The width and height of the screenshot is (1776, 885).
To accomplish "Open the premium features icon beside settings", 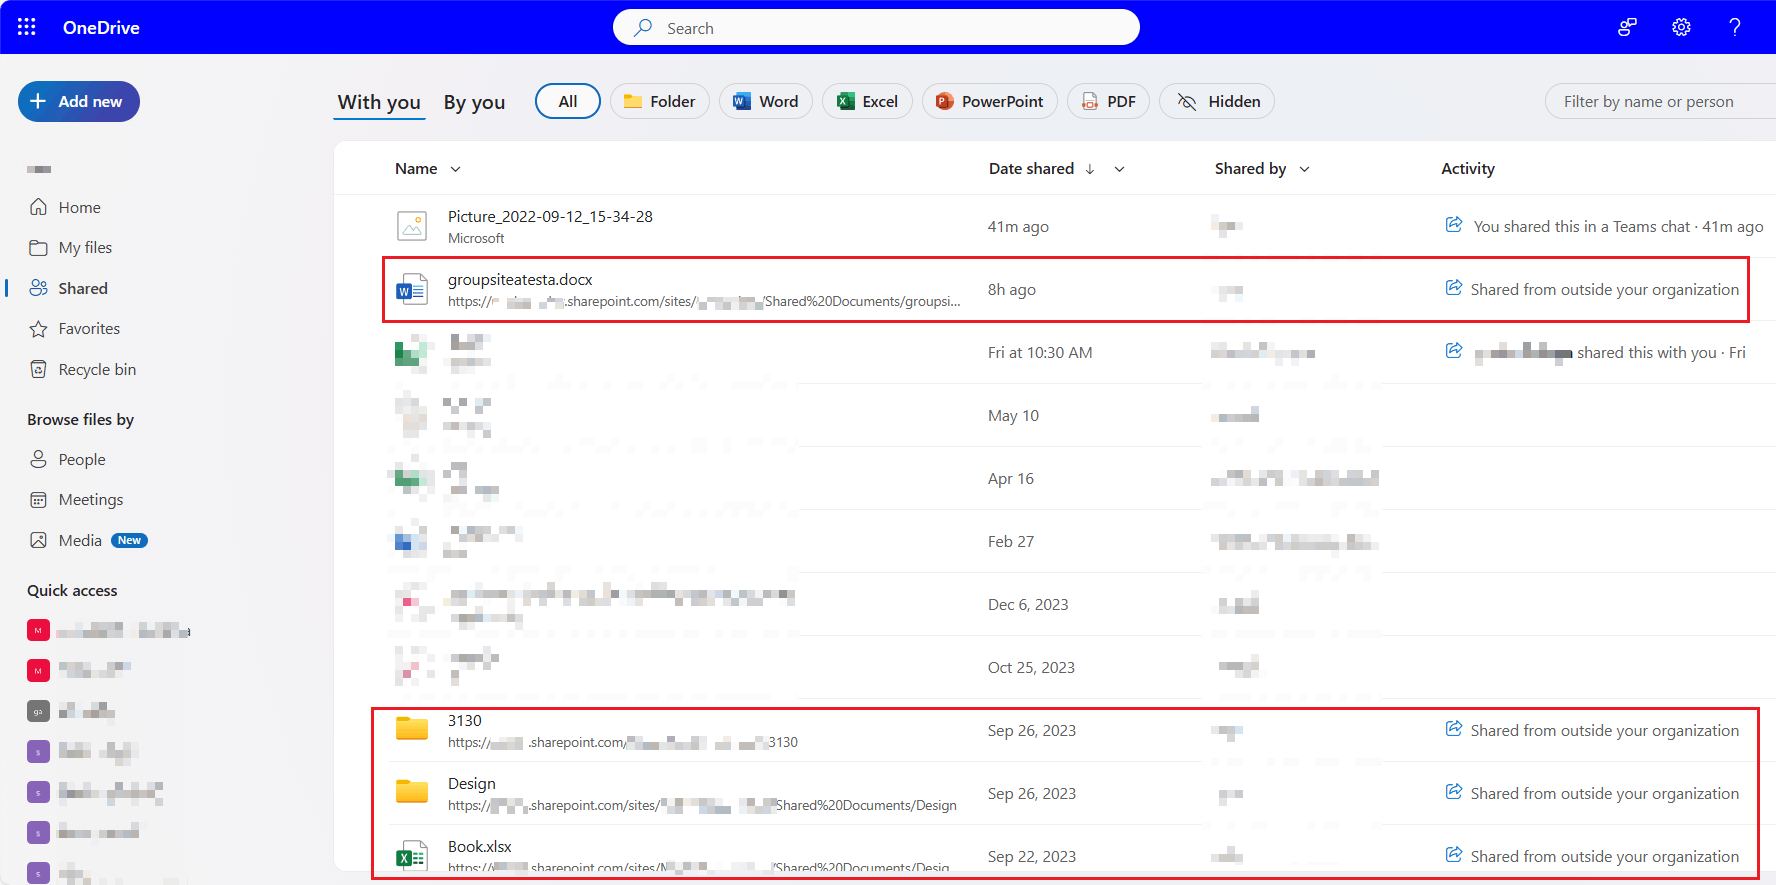I will [x=1627, y=27].
